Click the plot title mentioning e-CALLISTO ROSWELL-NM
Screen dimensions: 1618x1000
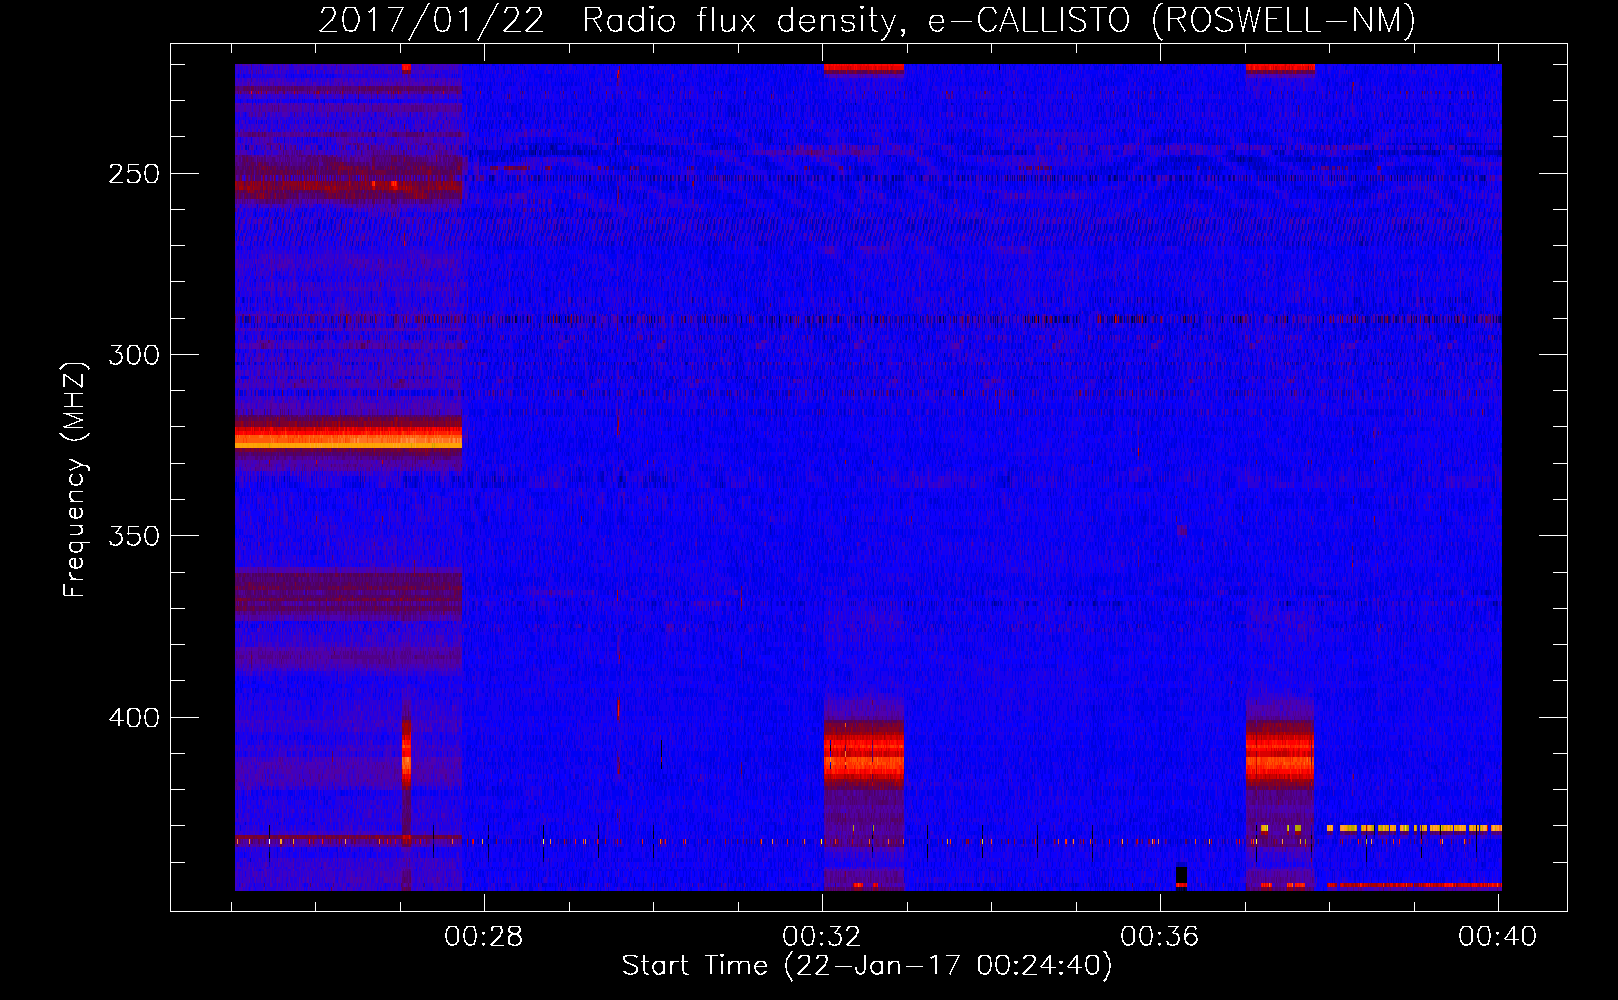click(867, 20)
